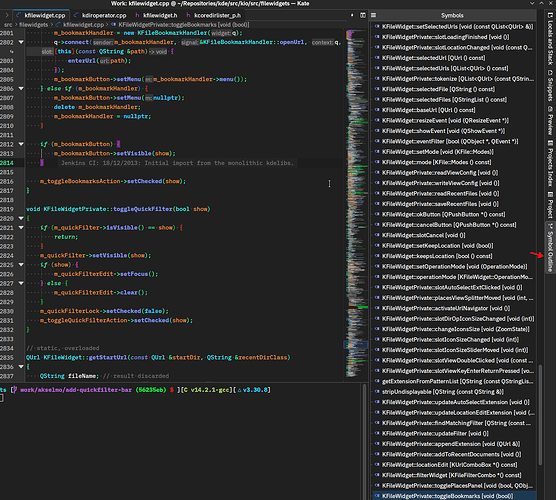Click the tab bar dot quick-open indicator
Screen dimensions: 556x500
[352, 15]
